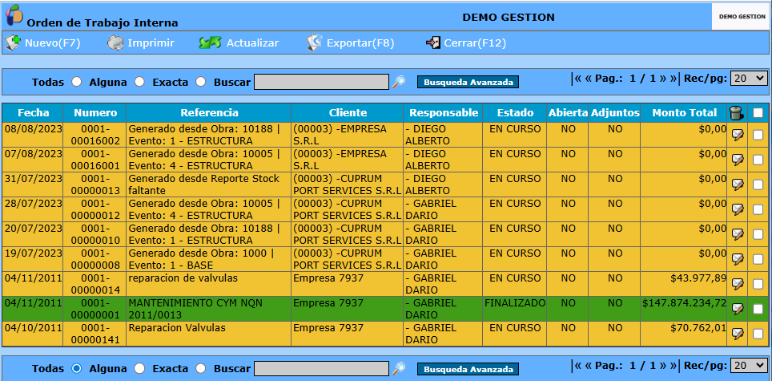Check the box for Reparacion Valvulas order 0001-00000141
The width and height of the screenshot is (772, 381).
758,333
